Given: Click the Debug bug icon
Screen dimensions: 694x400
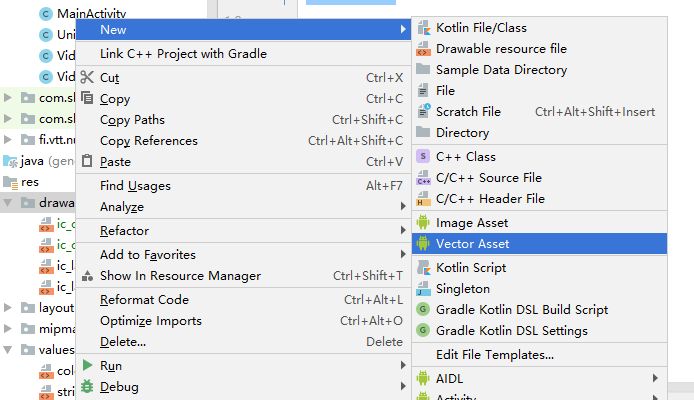Looking at the screenshot, I should point(87,386).
